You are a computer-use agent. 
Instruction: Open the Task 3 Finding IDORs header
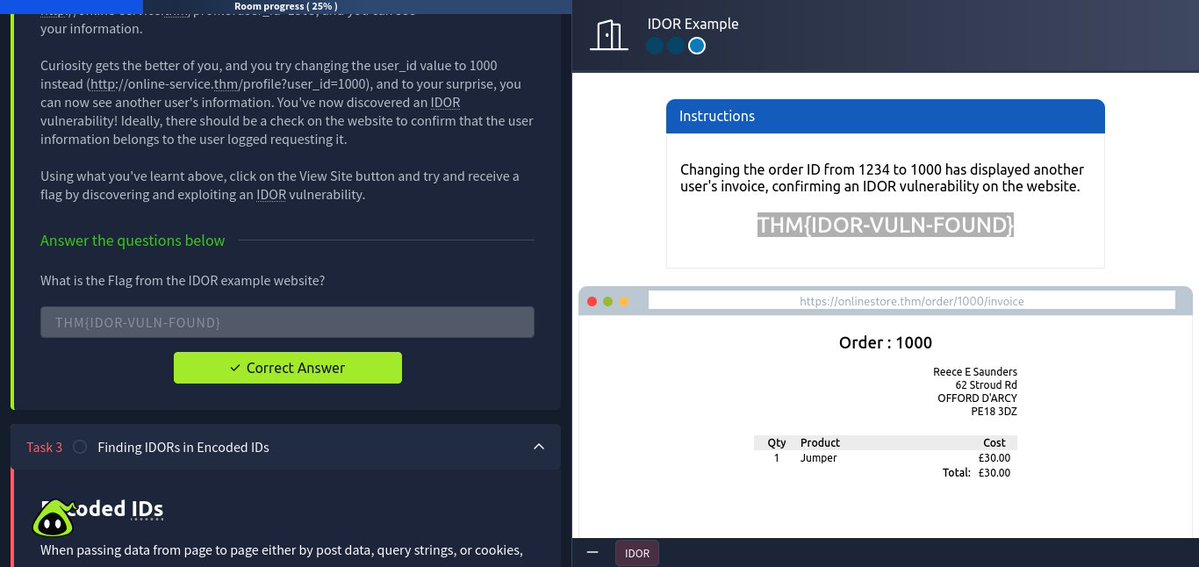[x=286, y=447]
